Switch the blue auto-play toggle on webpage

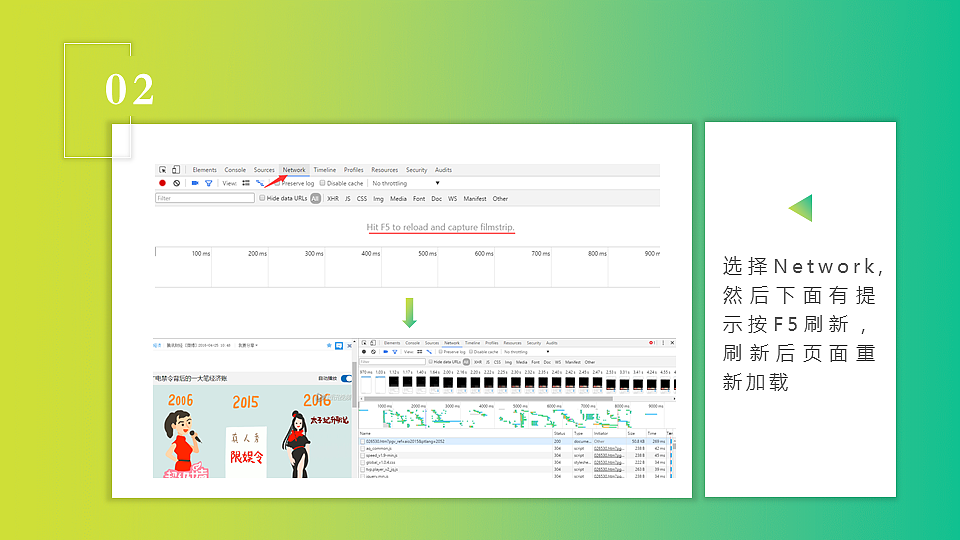pos(347,378)
